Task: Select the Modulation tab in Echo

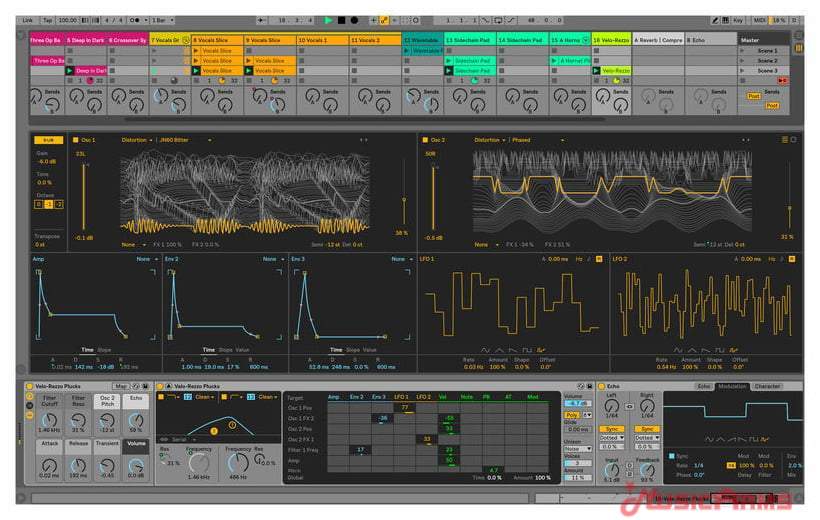Action: pos(732,385)
